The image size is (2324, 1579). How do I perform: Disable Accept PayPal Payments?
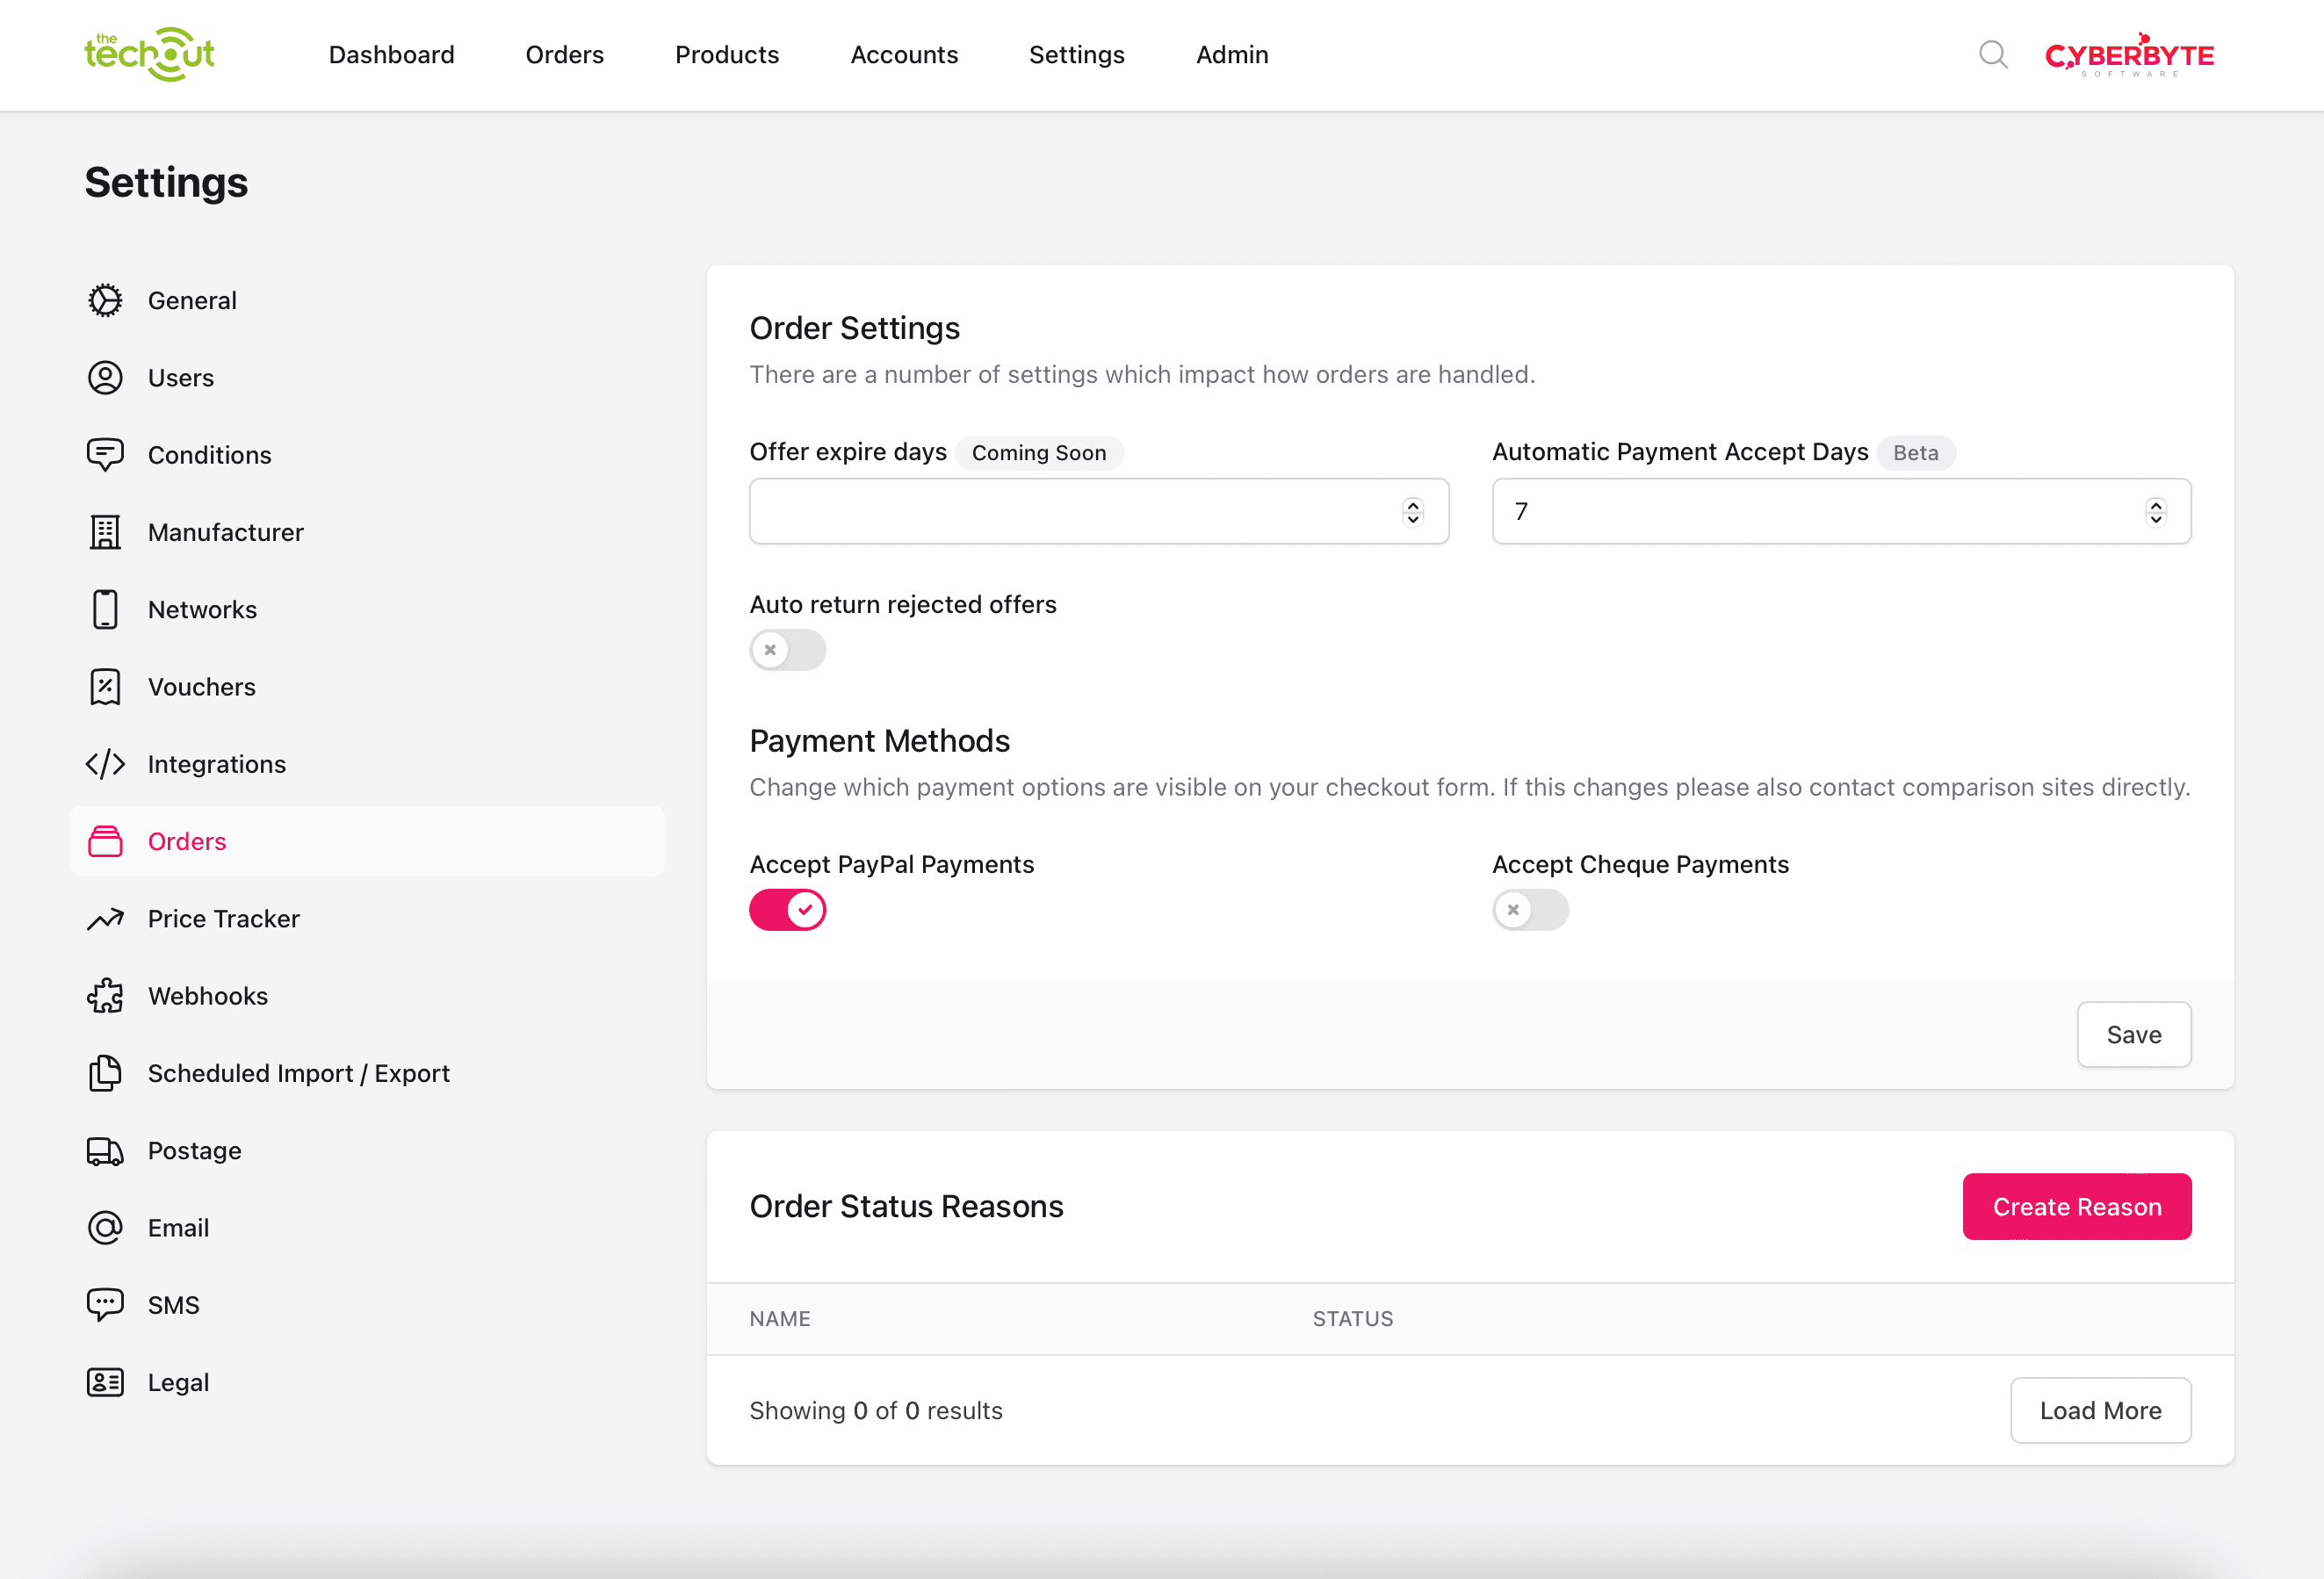[x=788, y=910]
